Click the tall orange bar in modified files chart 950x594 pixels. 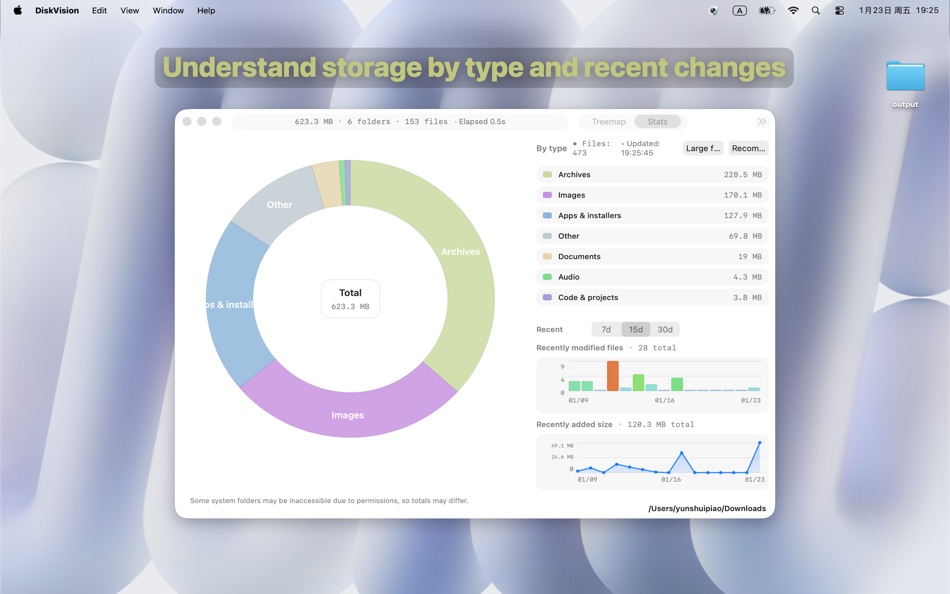click(613, 377)
